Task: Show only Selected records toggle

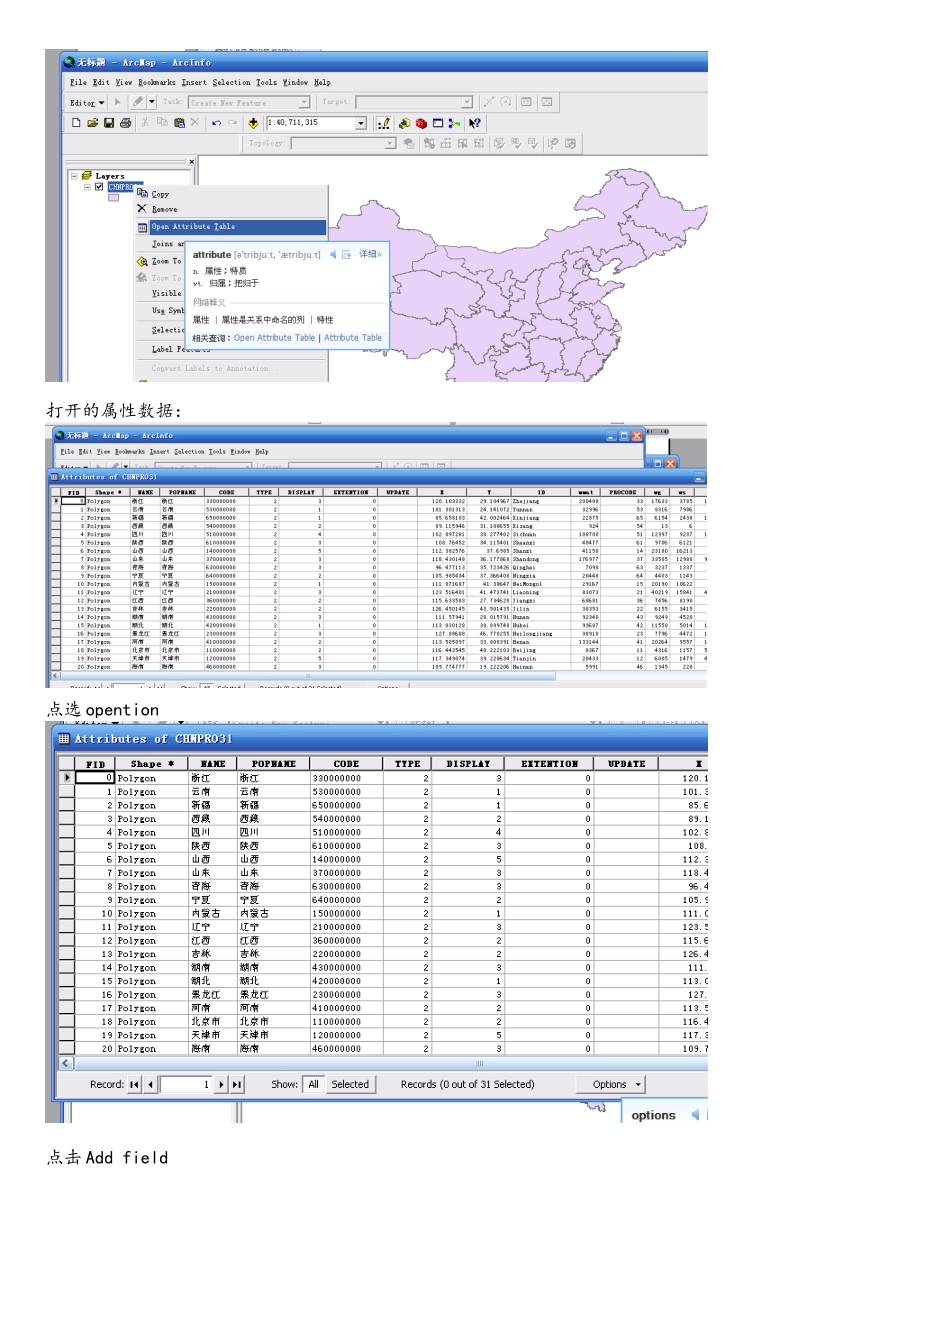Action: (x=350, y=1084)
